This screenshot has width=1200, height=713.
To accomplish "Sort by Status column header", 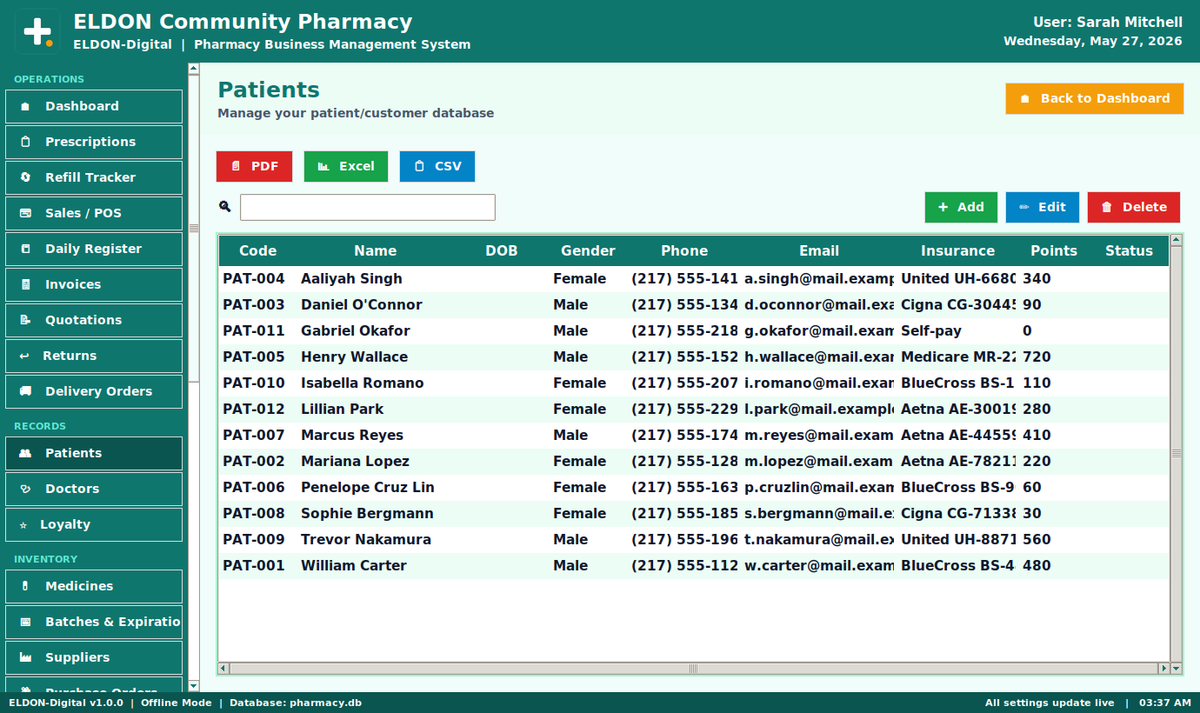I will tap(1129, 251).
